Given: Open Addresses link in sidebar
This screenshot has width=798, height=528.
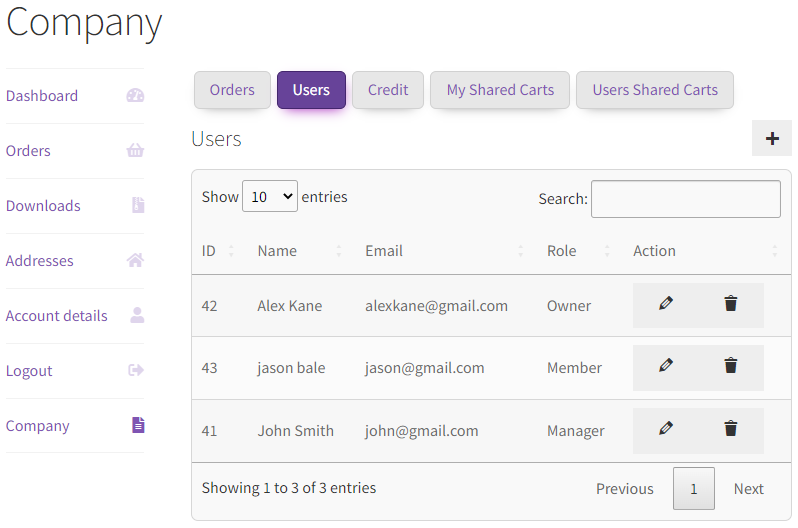Looking at the screenshot, I should pyautogui.click(x=40, y=261).
